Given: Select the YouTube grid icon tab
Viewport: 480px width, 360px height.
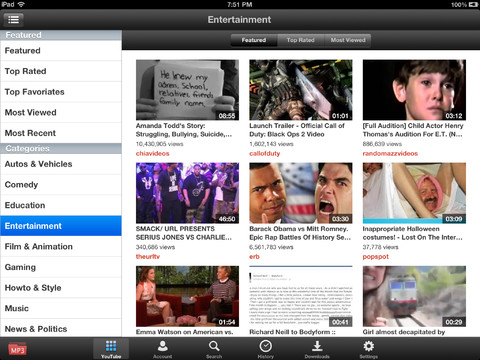Looking at the screenshot, I should tap(111, 349).
